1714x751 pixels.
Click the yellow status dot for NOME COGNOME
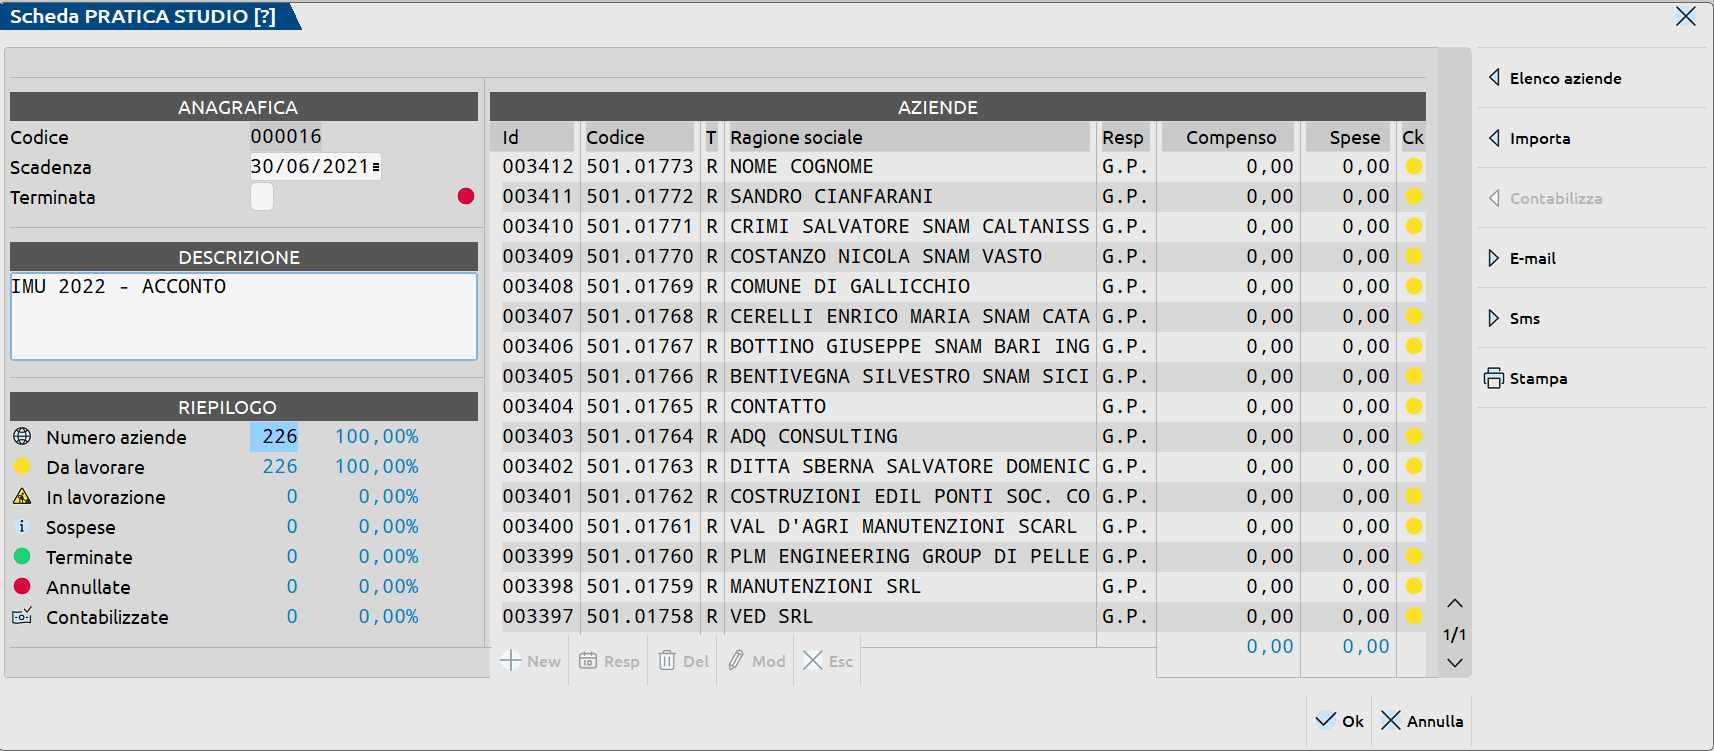point(1413,167)
